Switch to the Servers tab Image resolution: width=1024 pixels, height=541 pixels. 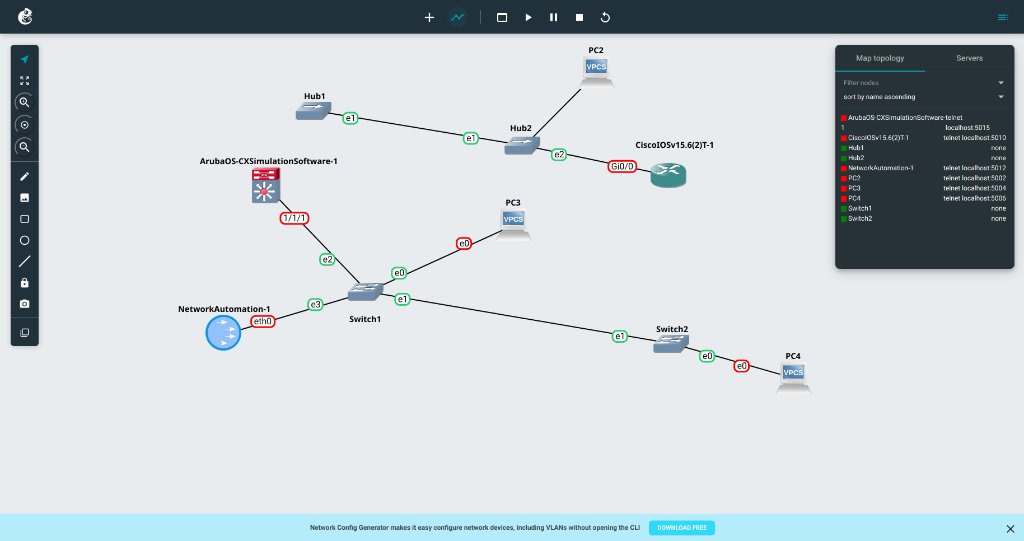tap(969, 58)
